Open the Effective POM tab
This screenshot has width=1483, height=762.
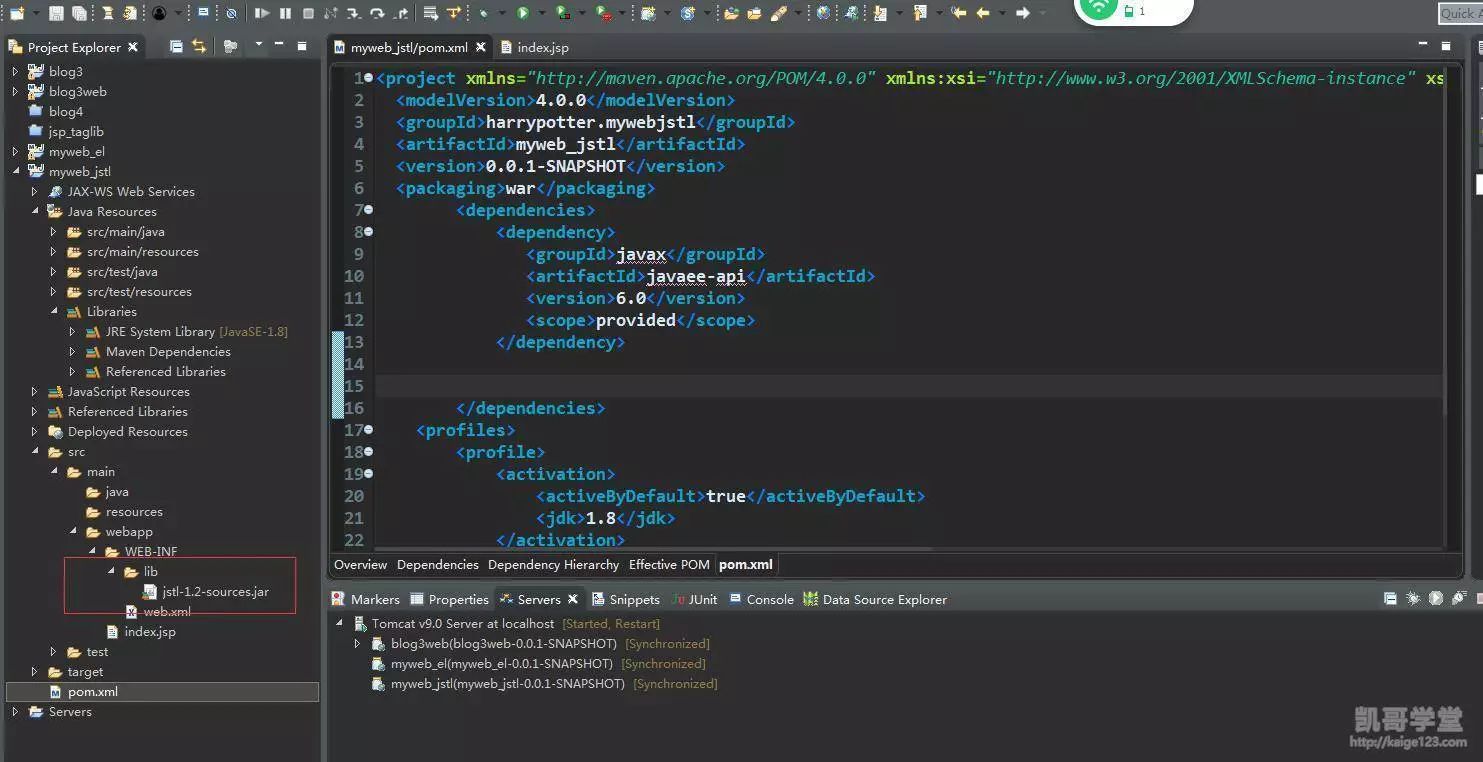pos(669,564)
